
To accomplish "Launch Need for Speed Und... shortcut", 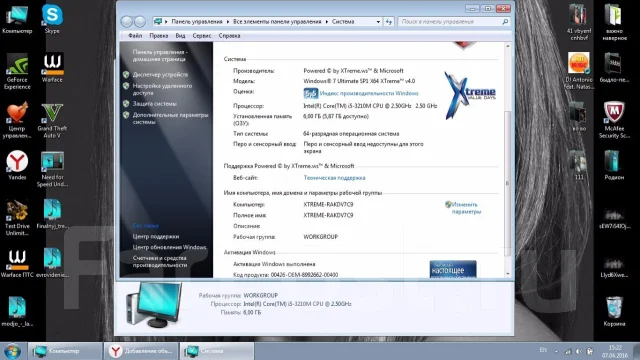I will (x=52, y=169).
